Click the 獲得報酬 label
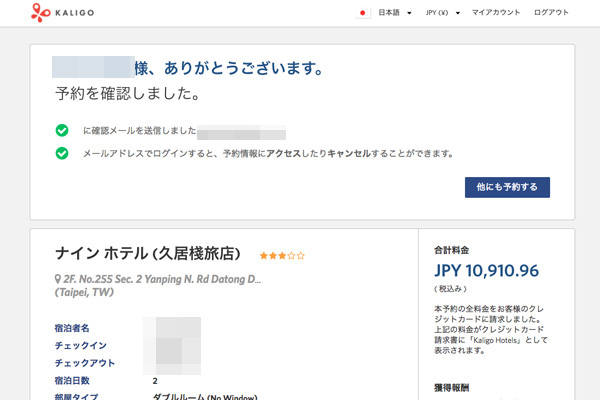This screenshot has width=600, height=400. click(452, 388)
